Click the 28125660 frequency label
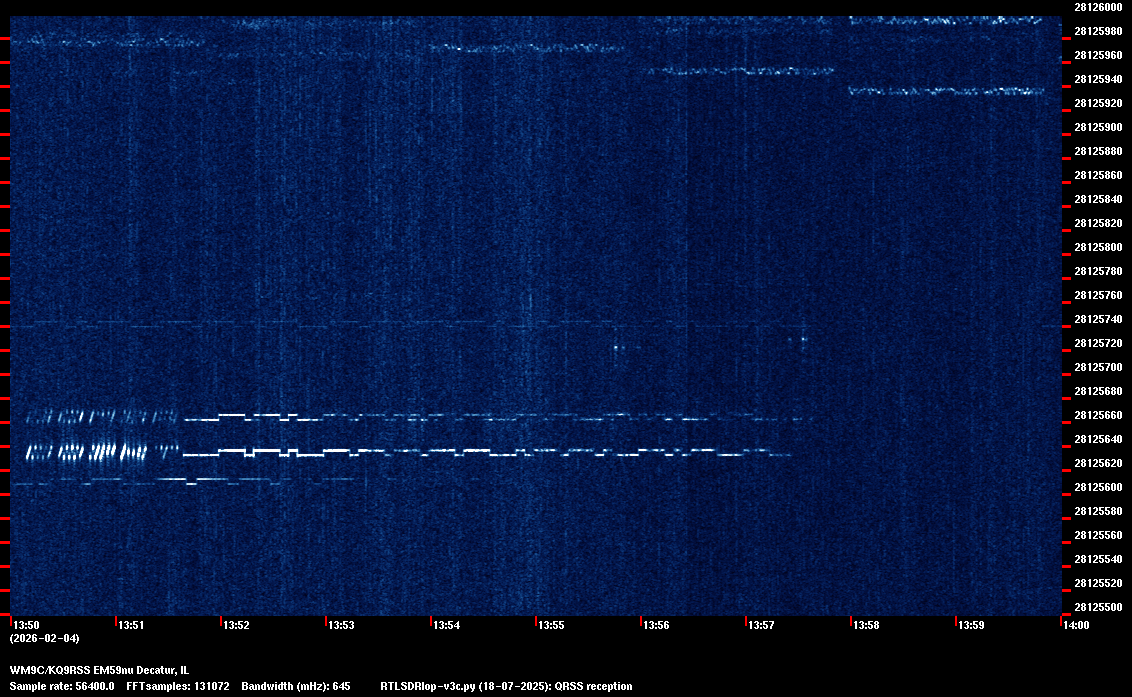The image size is (1132, 697). click(1097, 415)
